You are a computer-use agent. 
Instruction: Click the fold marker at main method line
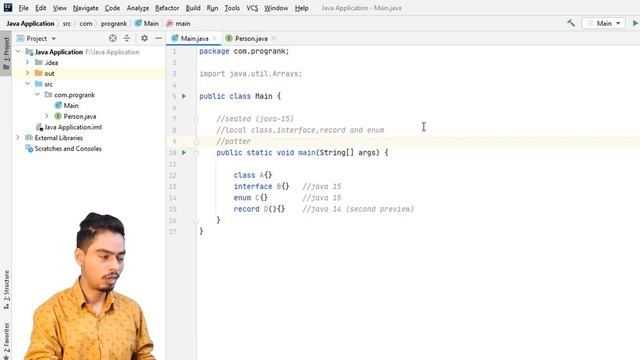pos(196,153)
